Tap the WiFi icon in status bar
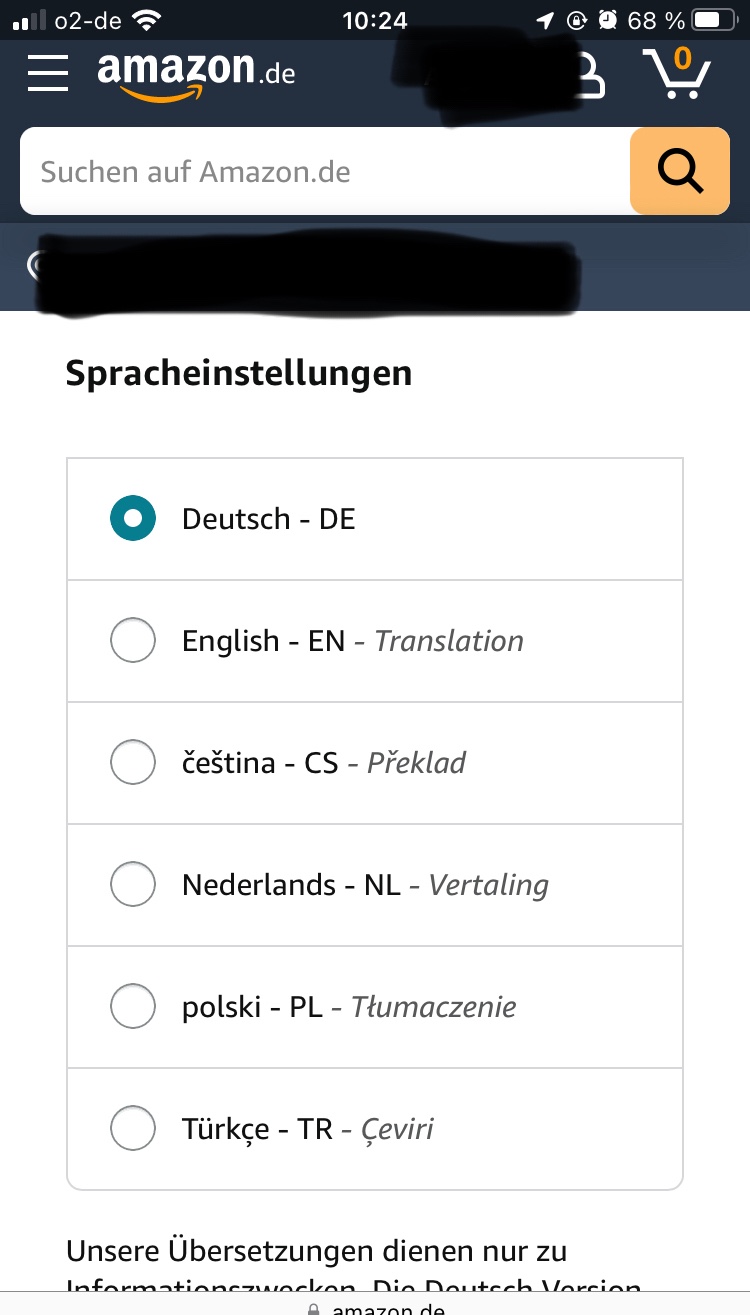750x1315 pixels. point(147,20)
